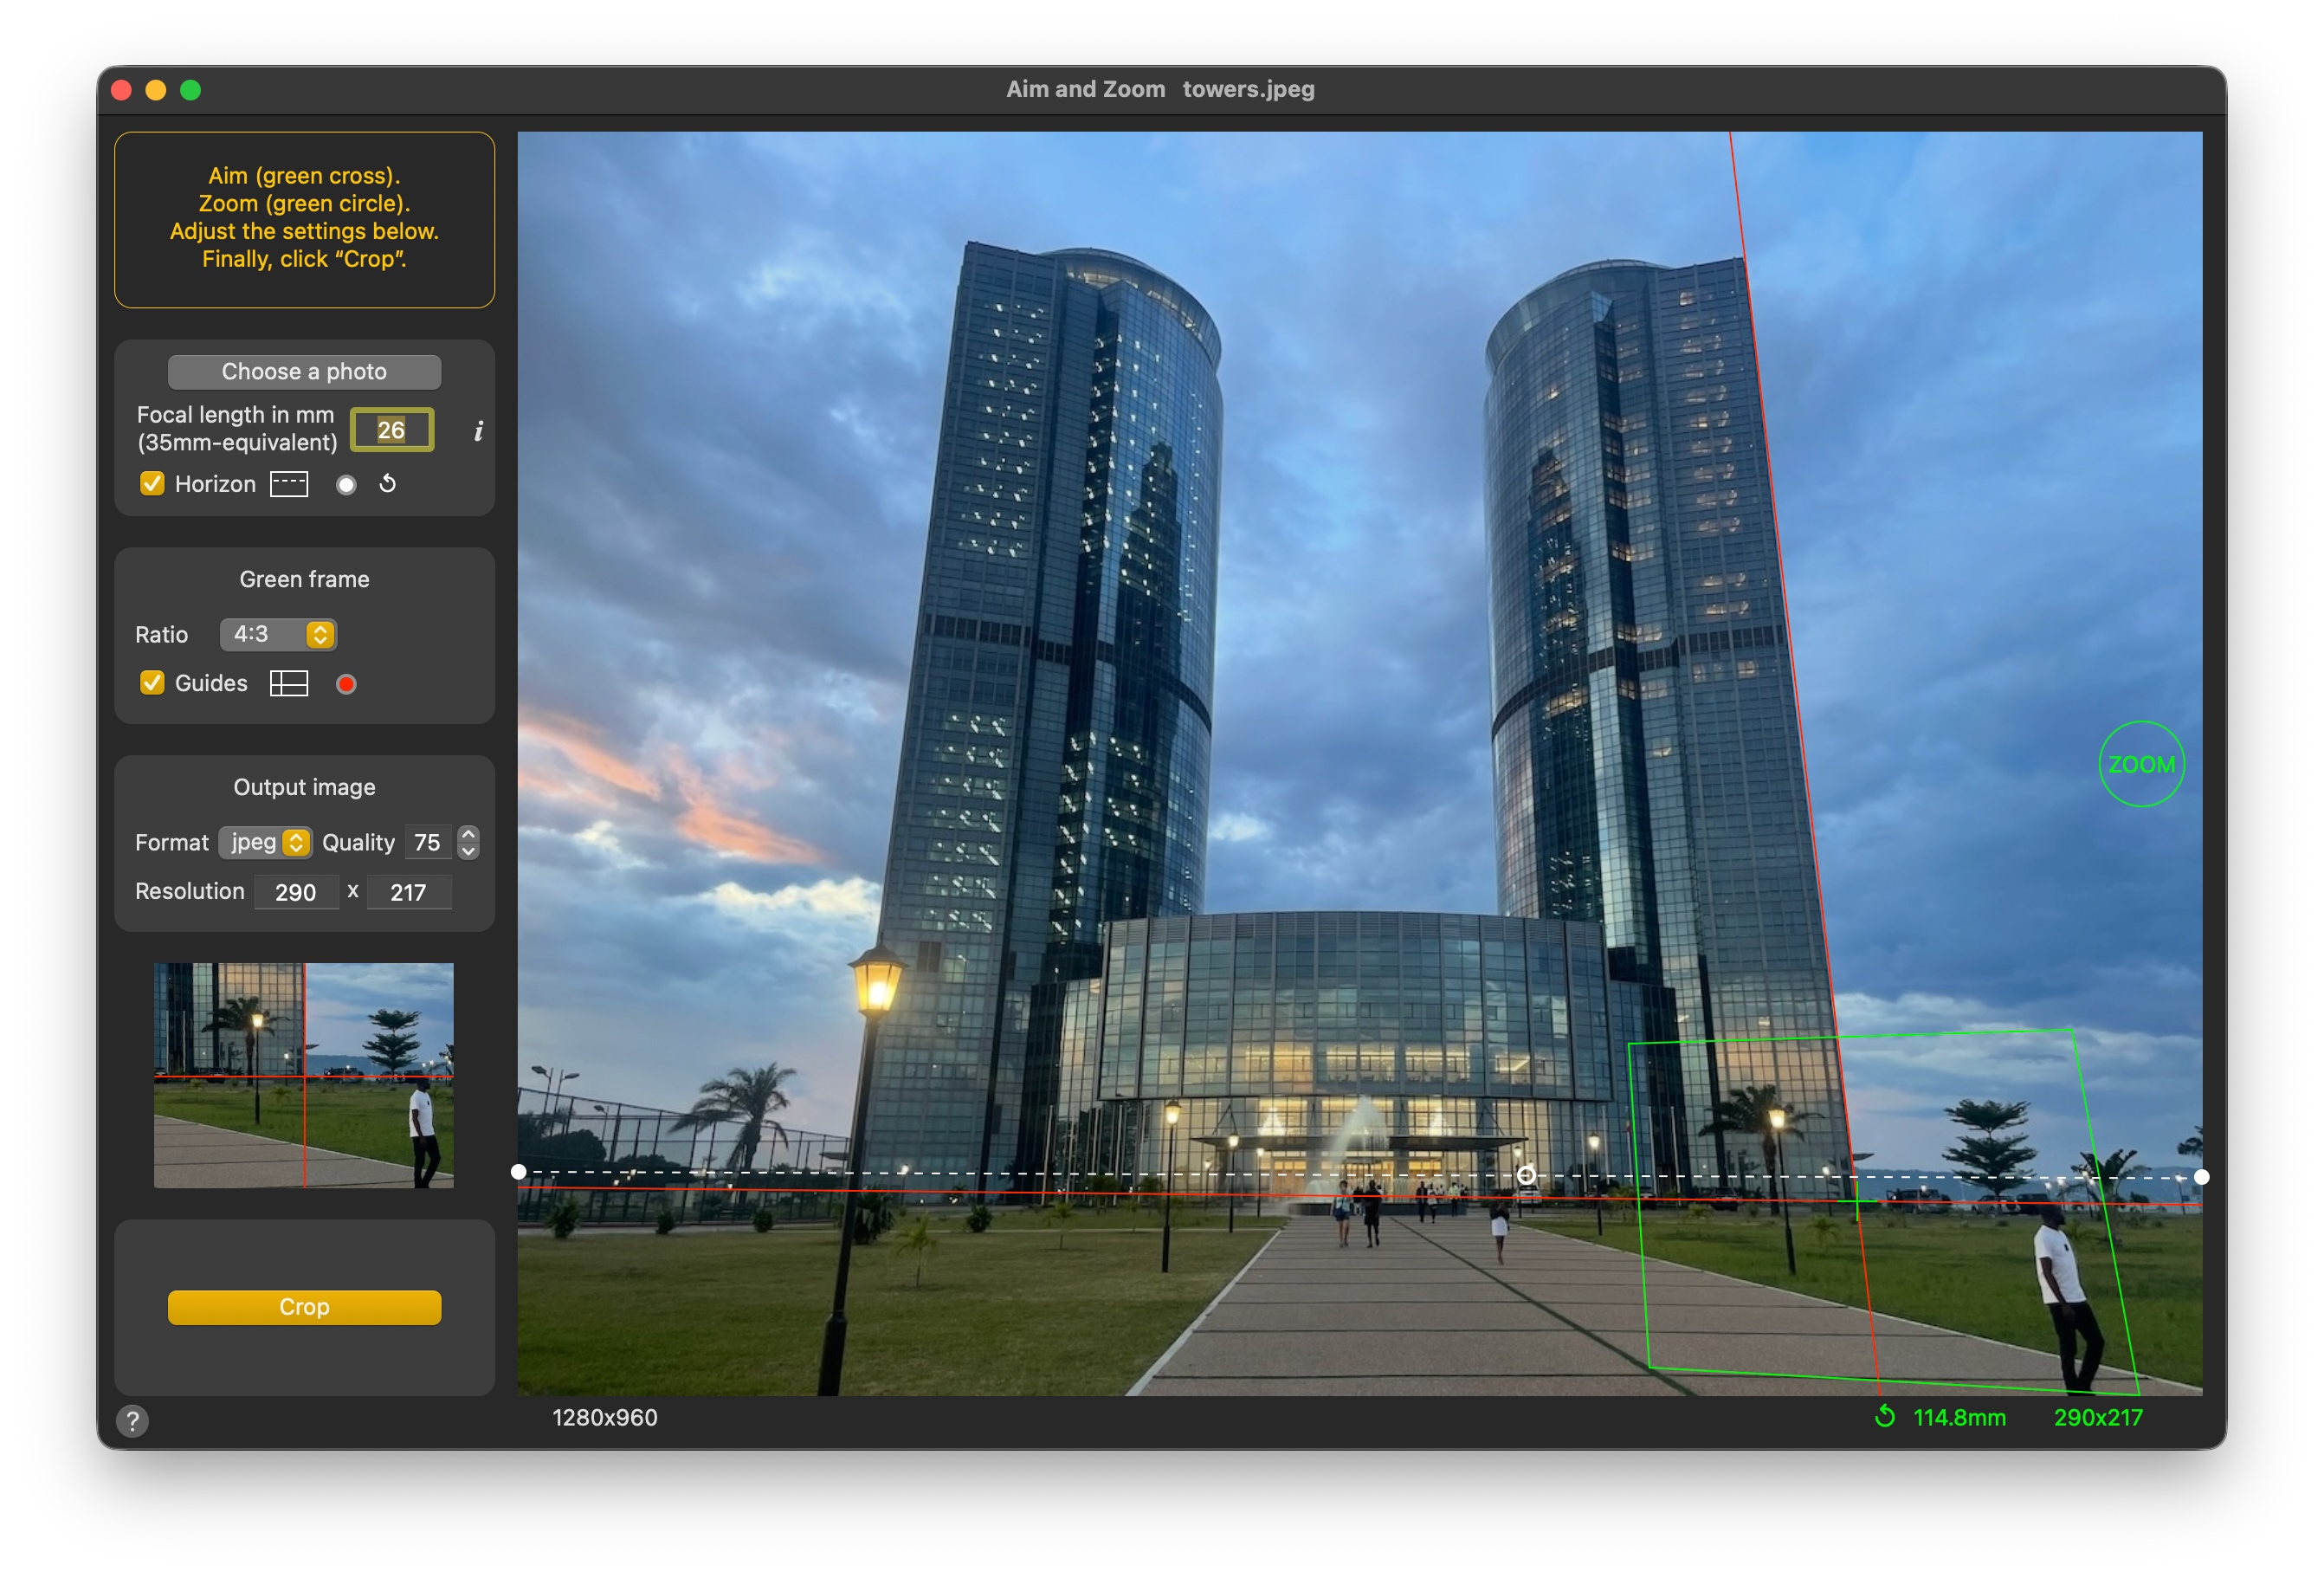Increase Quality using the stepper arrow
Image resolution: width=2324 pixels, height=1578 pixels.
point(468,833)
